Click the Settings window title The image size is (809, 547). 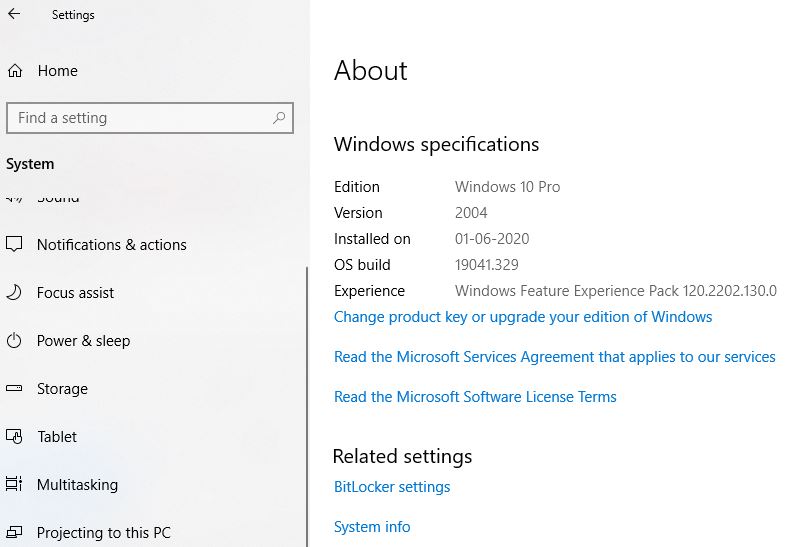tap(73, 15)
